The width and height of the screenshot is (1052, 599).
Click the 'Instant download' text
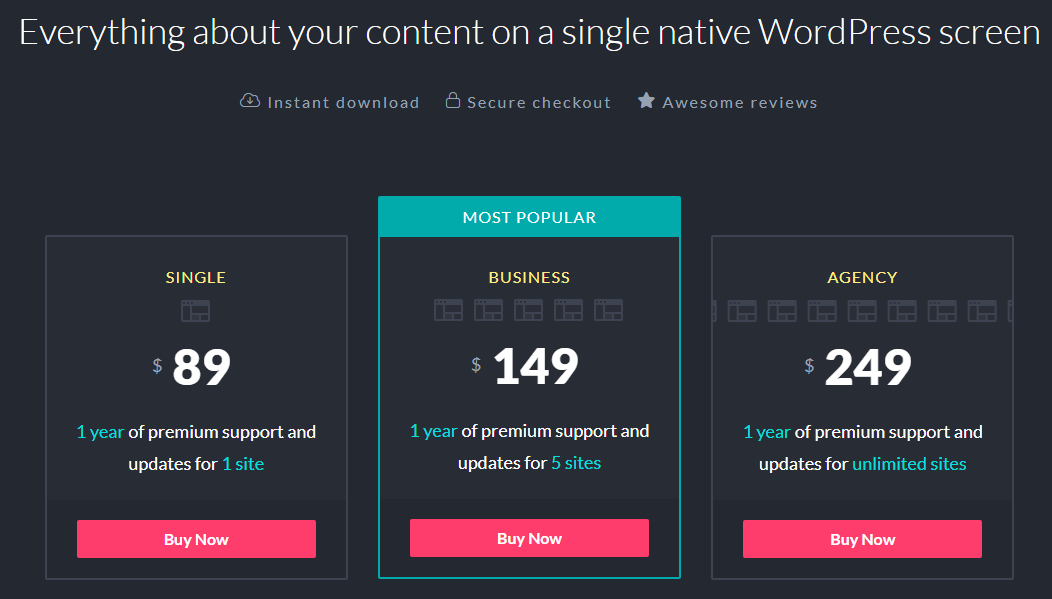344,103
